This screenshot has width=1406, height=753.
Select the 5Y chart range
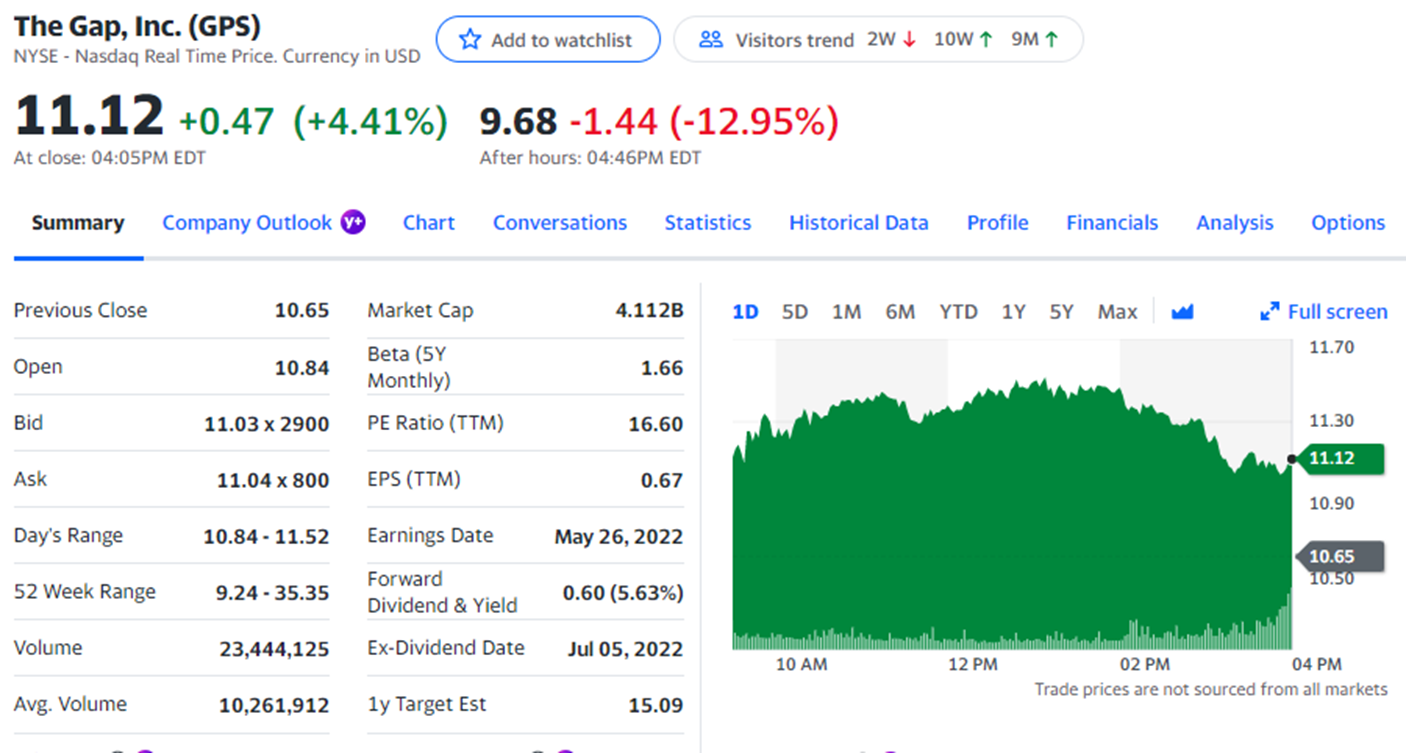click(1061, 312)
